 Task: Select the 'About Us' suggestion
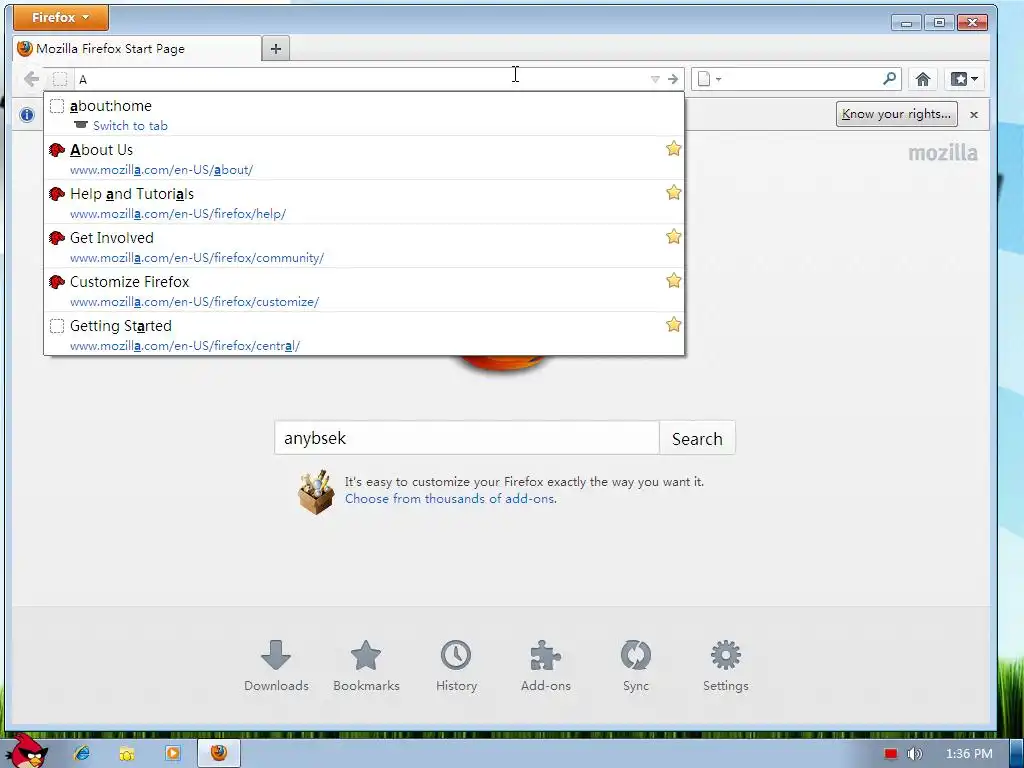[364, 158]
